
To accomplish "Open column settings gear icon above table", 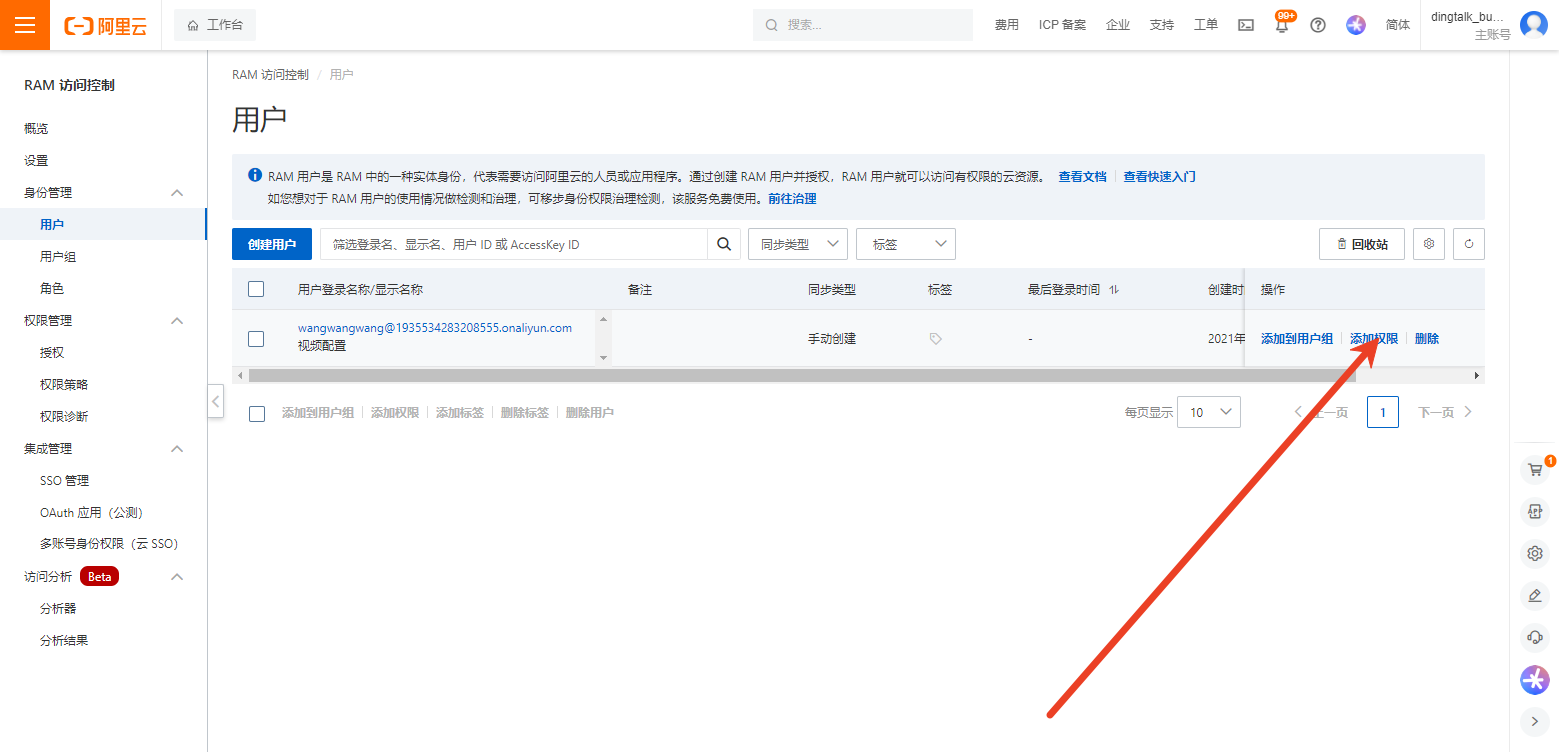I will (1429, 244).
